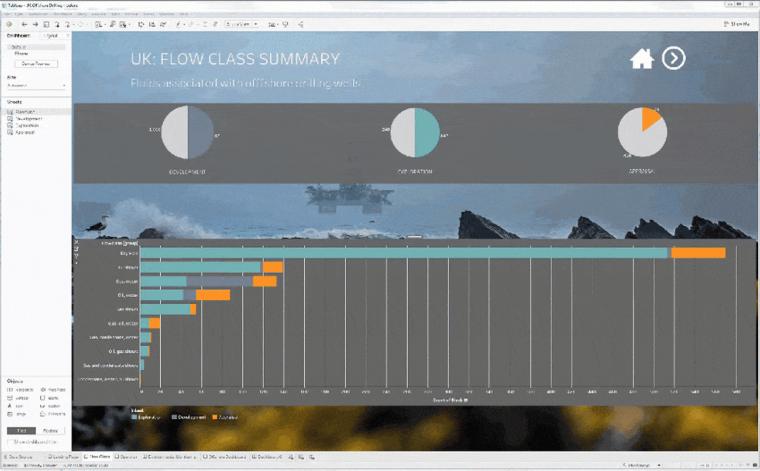
Task: Select the Phone device layout
Action: click(21, 54)
